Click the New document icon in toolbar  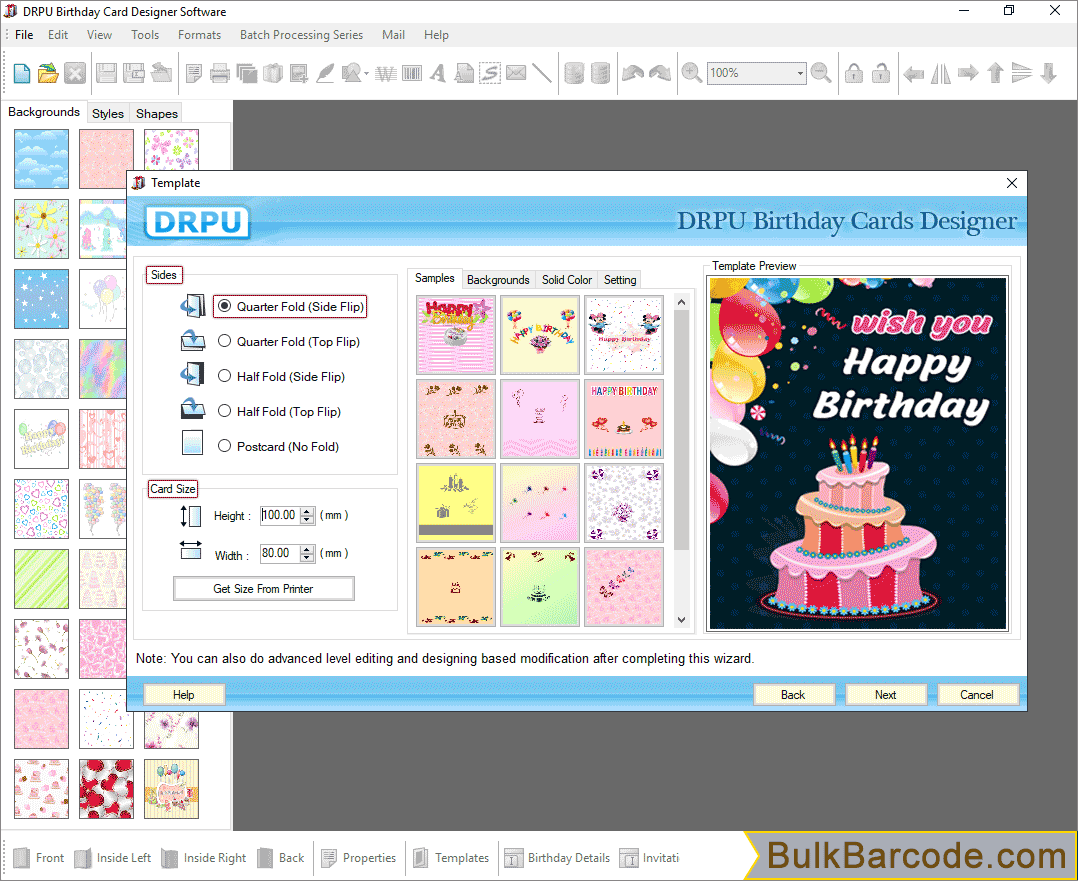[21, 73]
